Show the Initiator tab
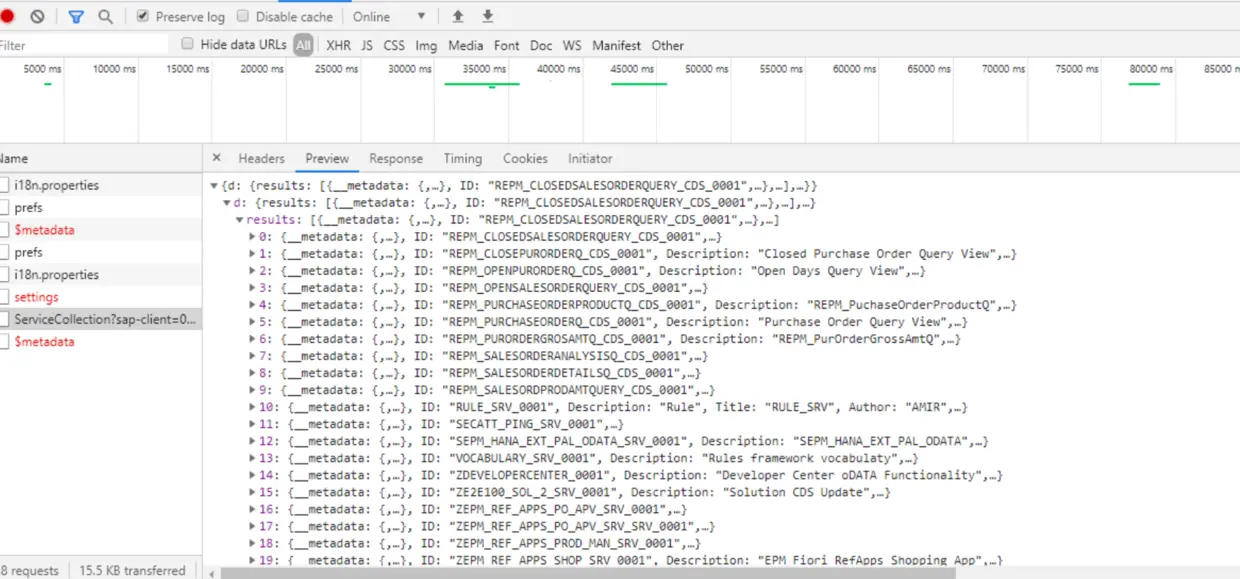 tap(590, 159)
